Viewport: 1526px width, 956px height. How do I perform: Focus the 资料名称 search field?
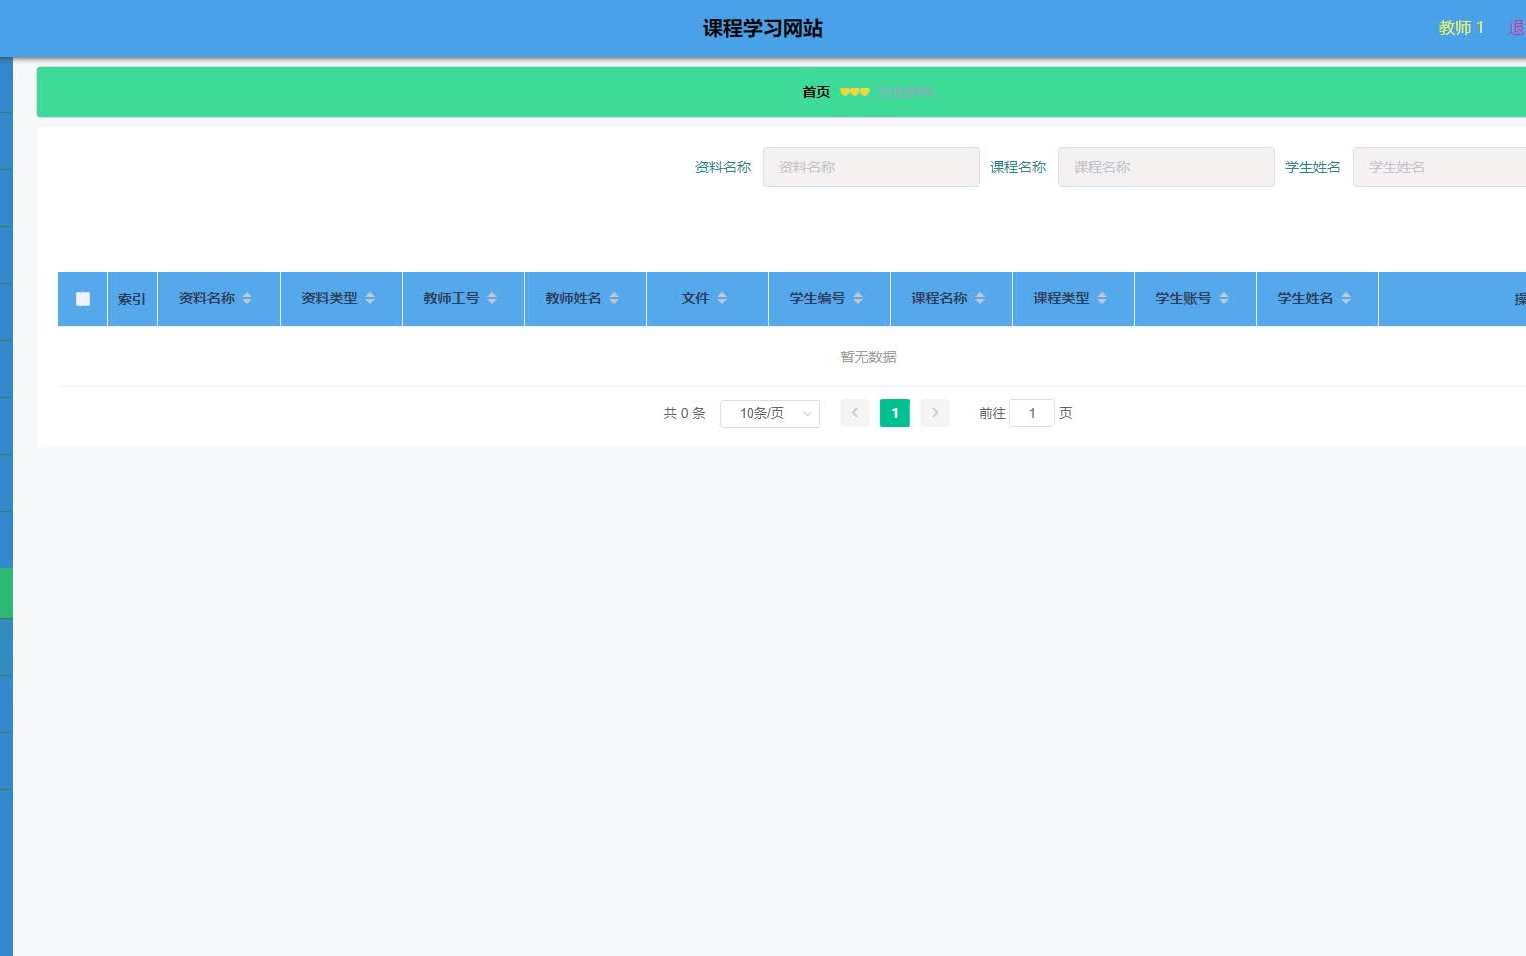click(871, 167)
